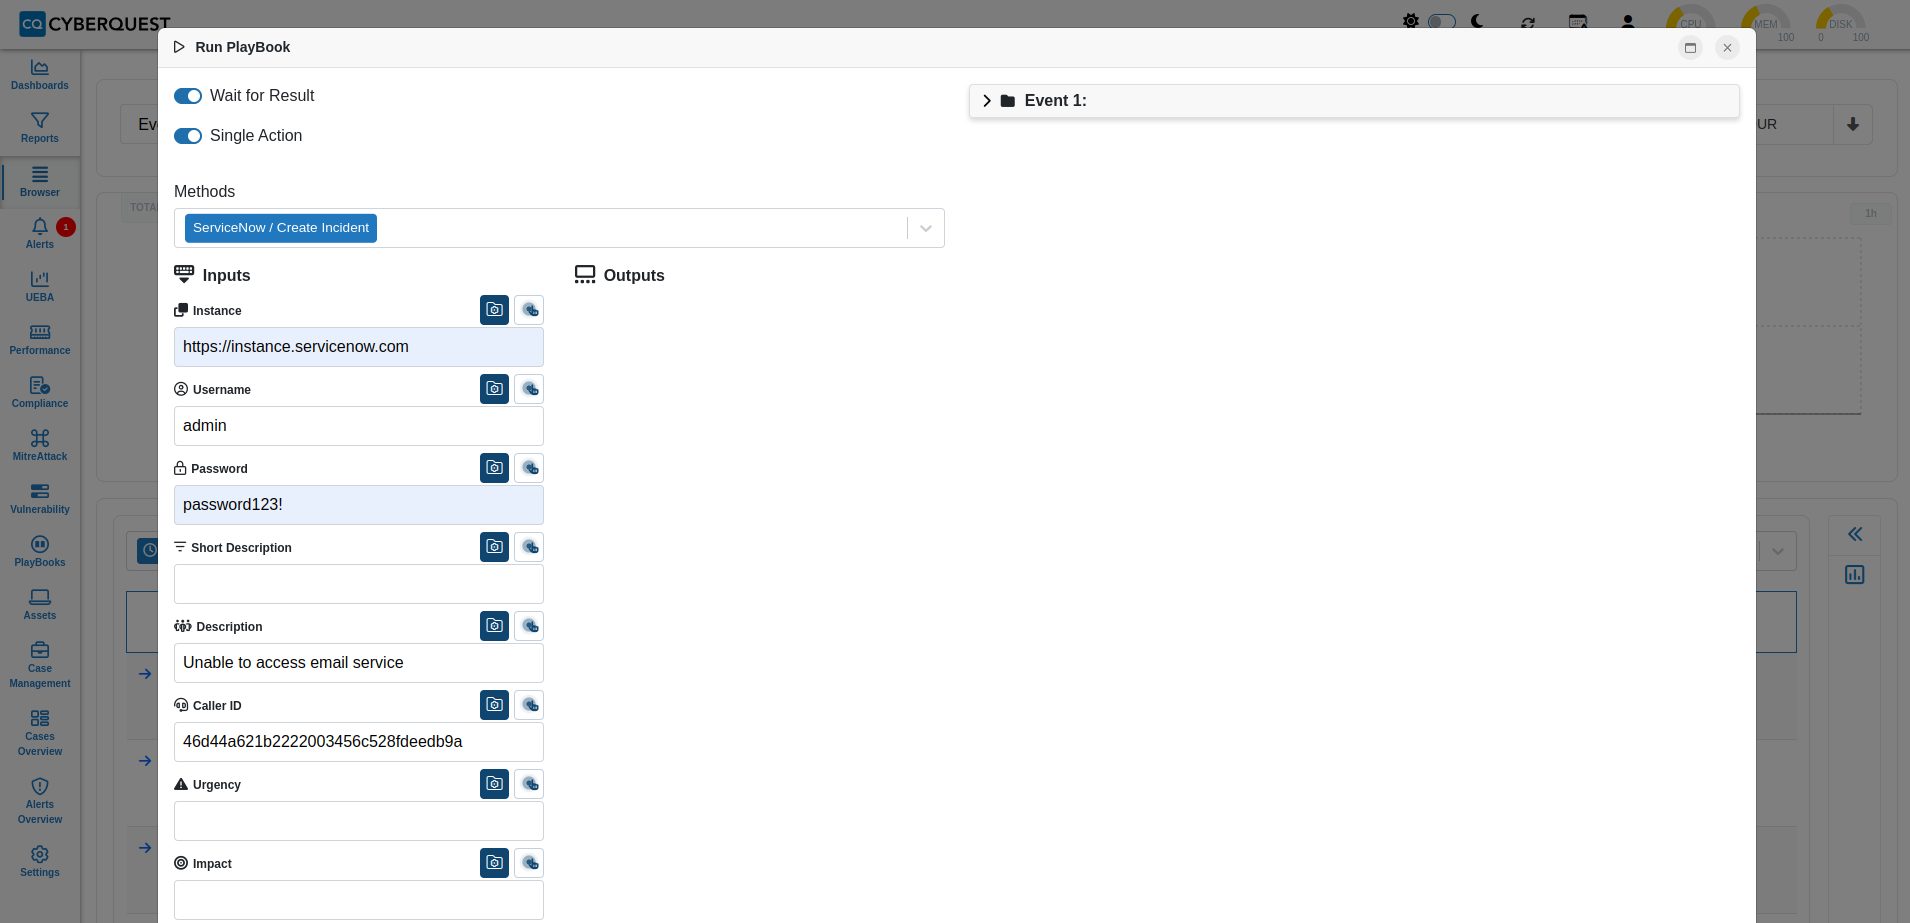Screen dimensions: 1910x923
Task: Click the cloud variable icon for Impact
Action: tap(529, 863)
